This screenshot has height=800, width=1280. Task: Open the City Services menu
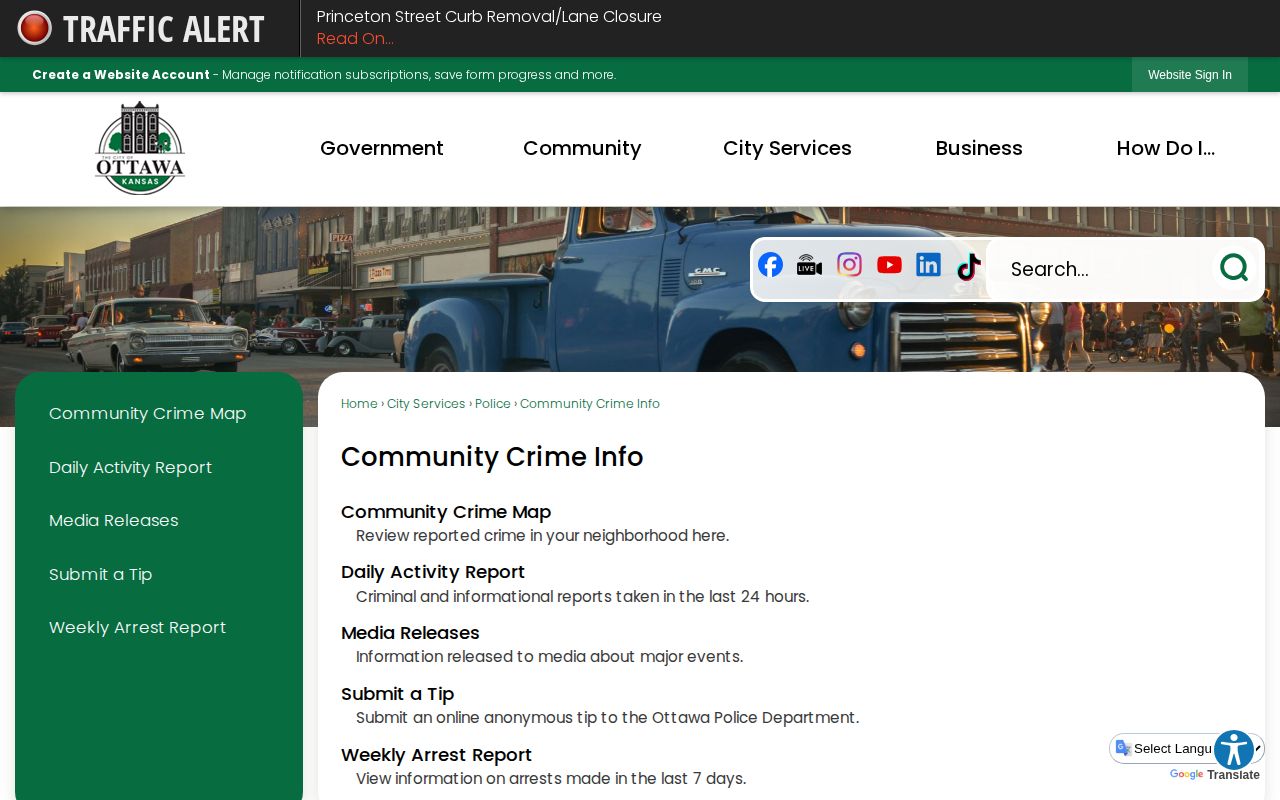pyautogui.click(x=787, y=148)
